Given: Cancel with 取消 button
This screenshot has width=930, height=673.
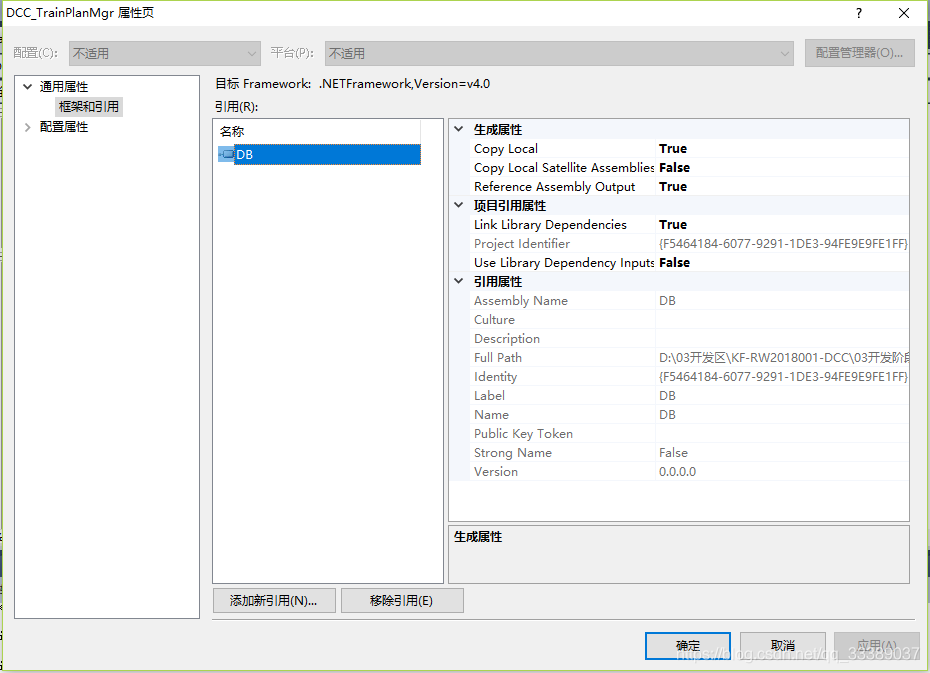Looking at the screenshot, I should click(782, 645).
